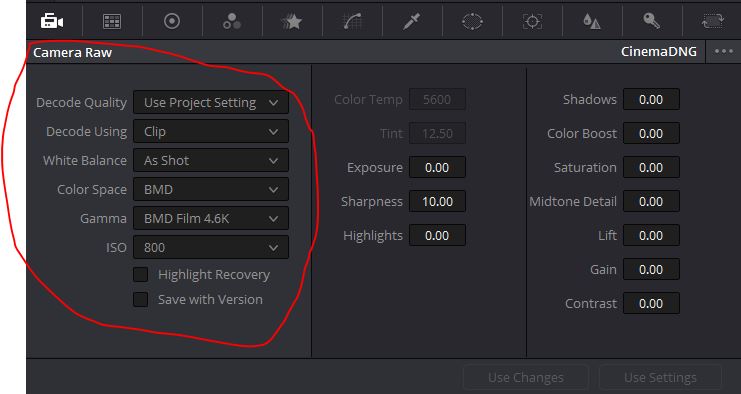This screenshot has width=741, height=394.
Task: Click the Use Changes button
Action: pyautogui.click(x=526, y=378)
